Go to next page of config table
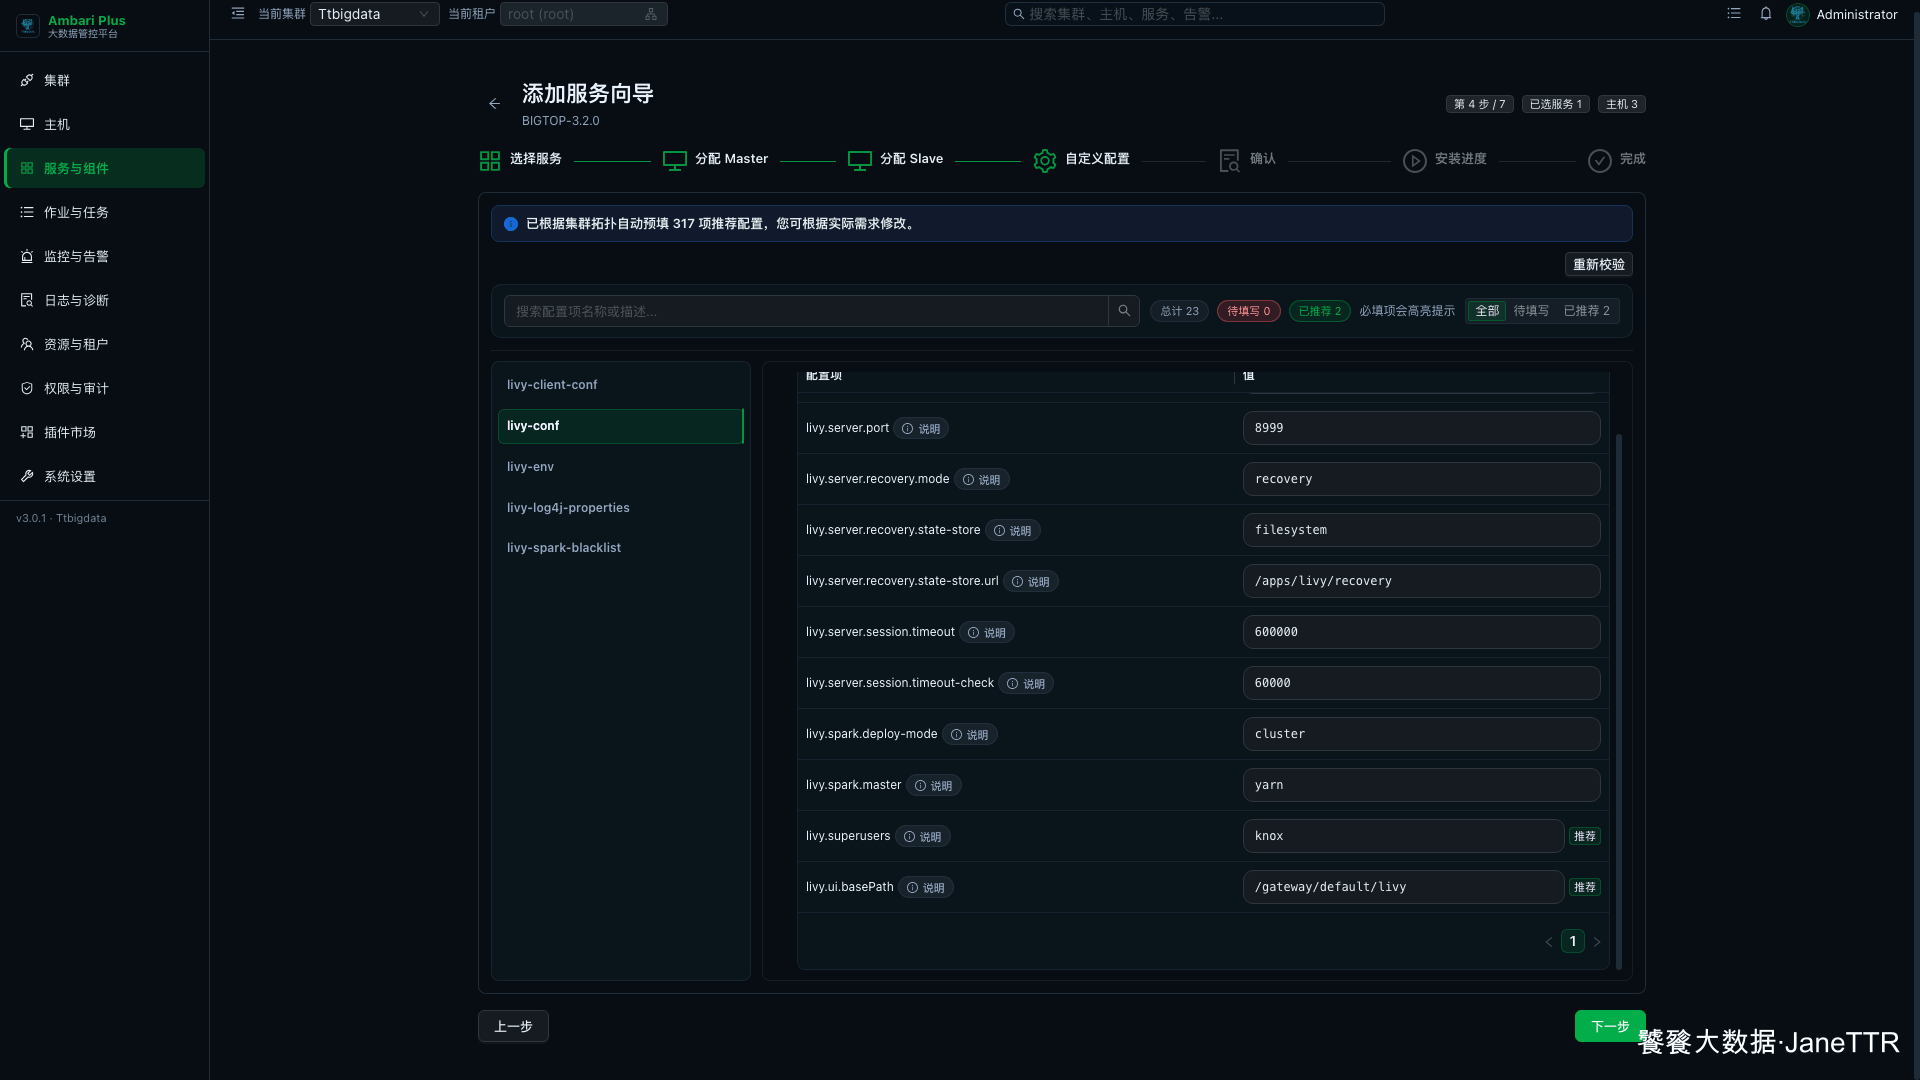 pyautogui.click(x=1597, y=942)
